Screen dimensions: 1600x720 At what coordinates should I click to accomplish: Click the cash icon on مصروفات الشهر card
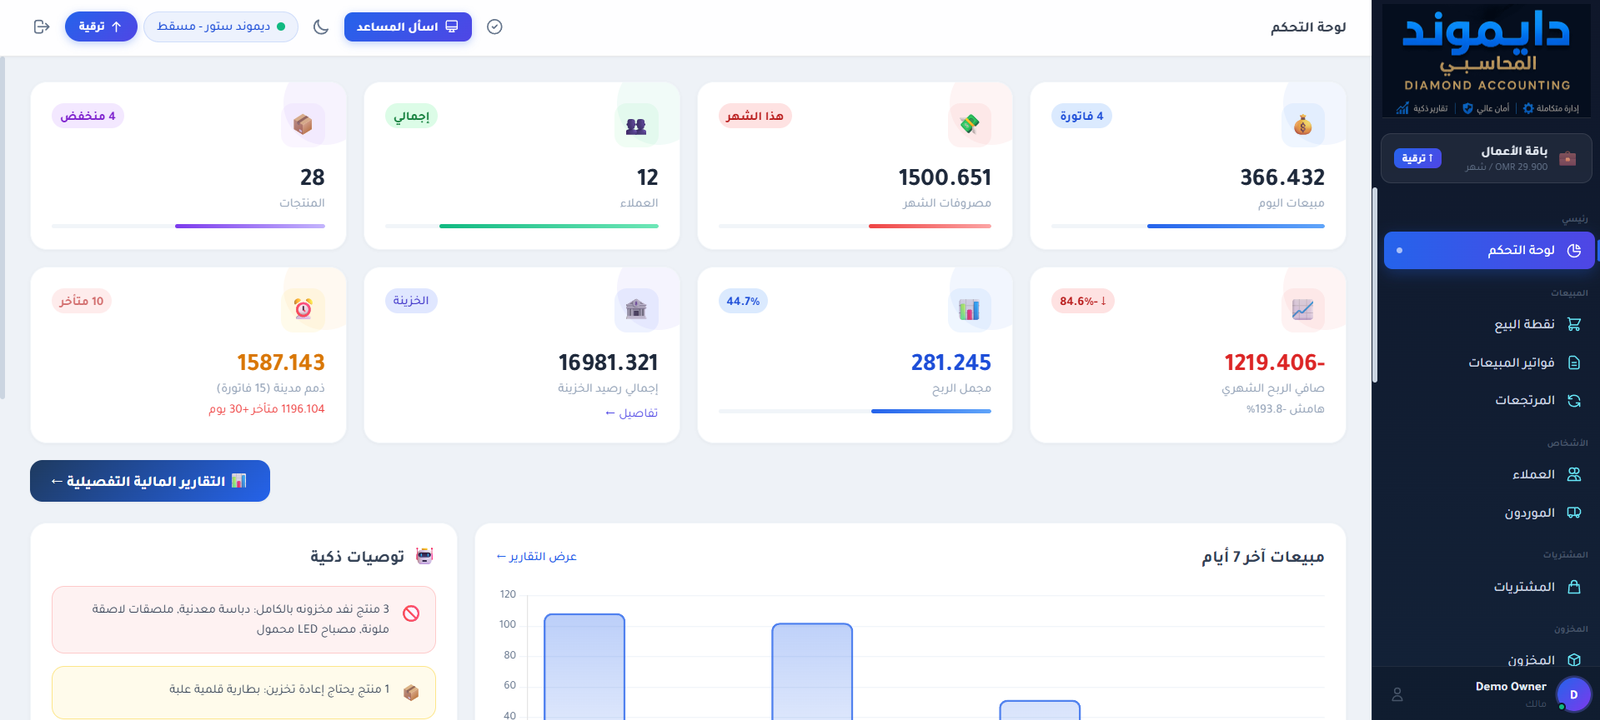(x=969, y=125)
